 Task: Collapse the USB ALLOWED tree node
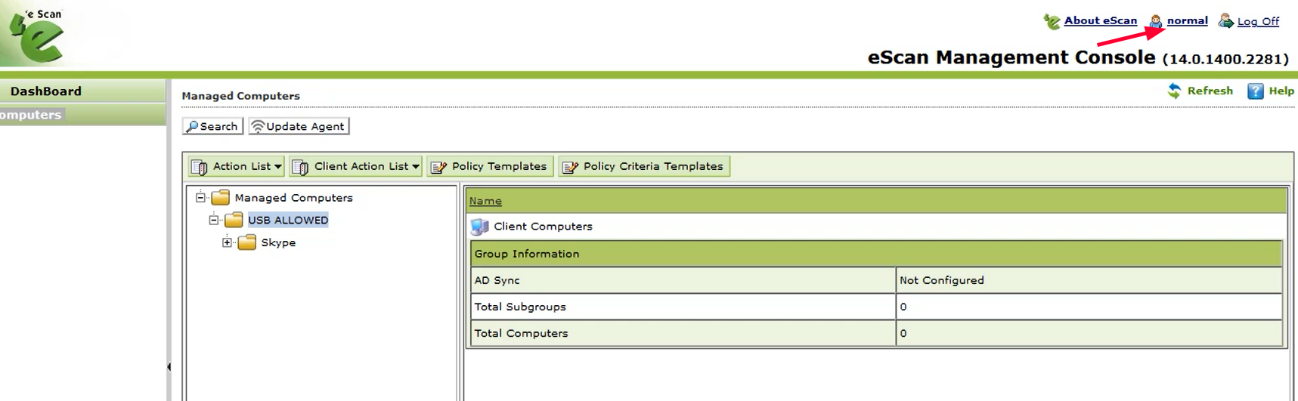[x=214, y=220]
